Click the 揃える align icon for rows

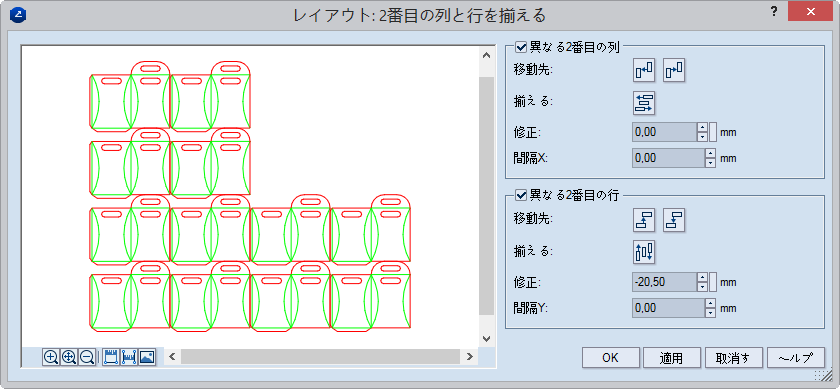(644, 251)
